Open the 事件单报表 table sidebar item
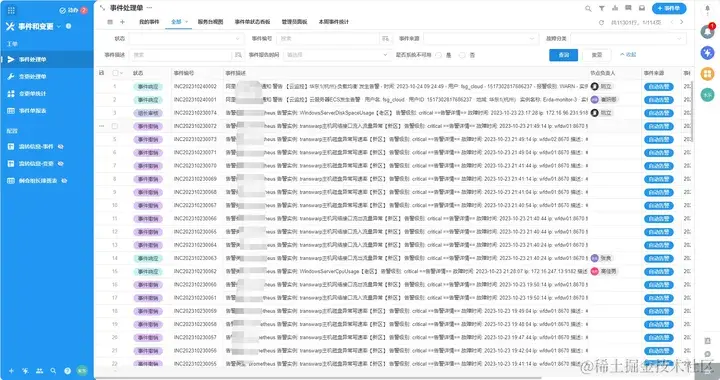Image resolution: width=720 pixels, height=380 pixels. pyautogui.click(x=47, y=111)
